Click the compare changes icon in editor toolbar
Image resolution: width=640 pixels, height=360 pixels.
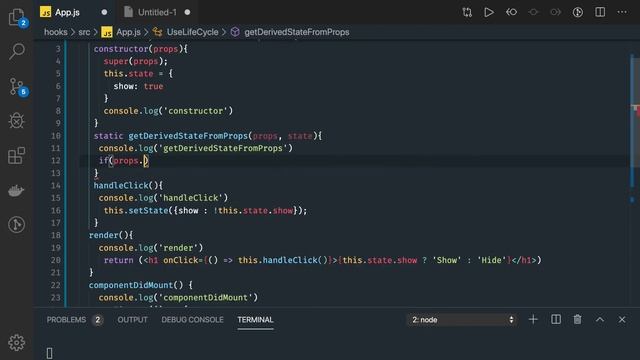(x=467, y=12)
